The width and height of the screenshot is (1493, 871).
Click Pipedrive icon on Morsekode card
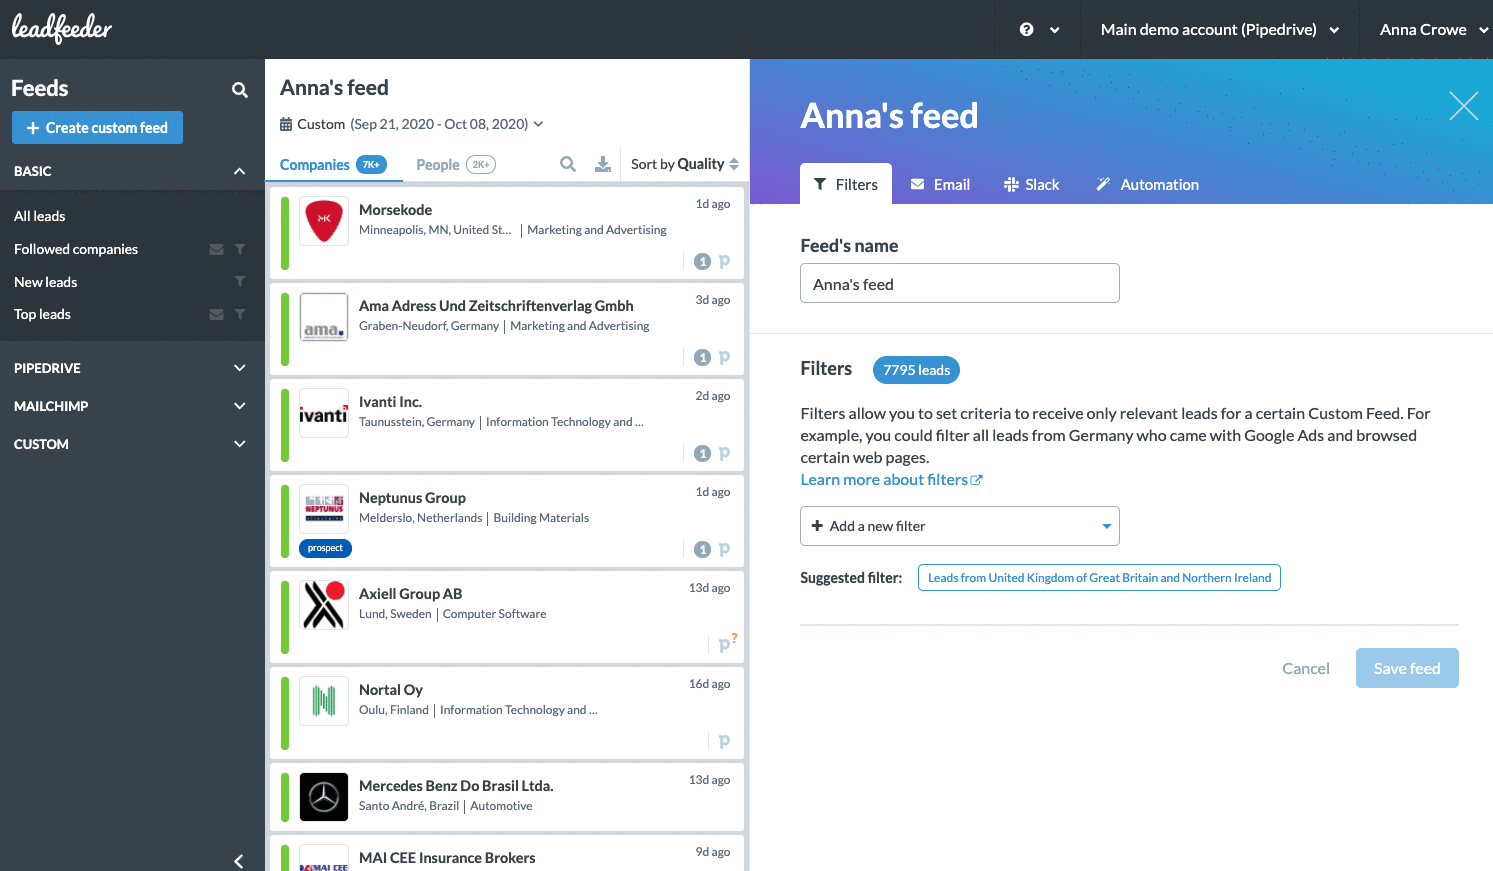(724, 261)
